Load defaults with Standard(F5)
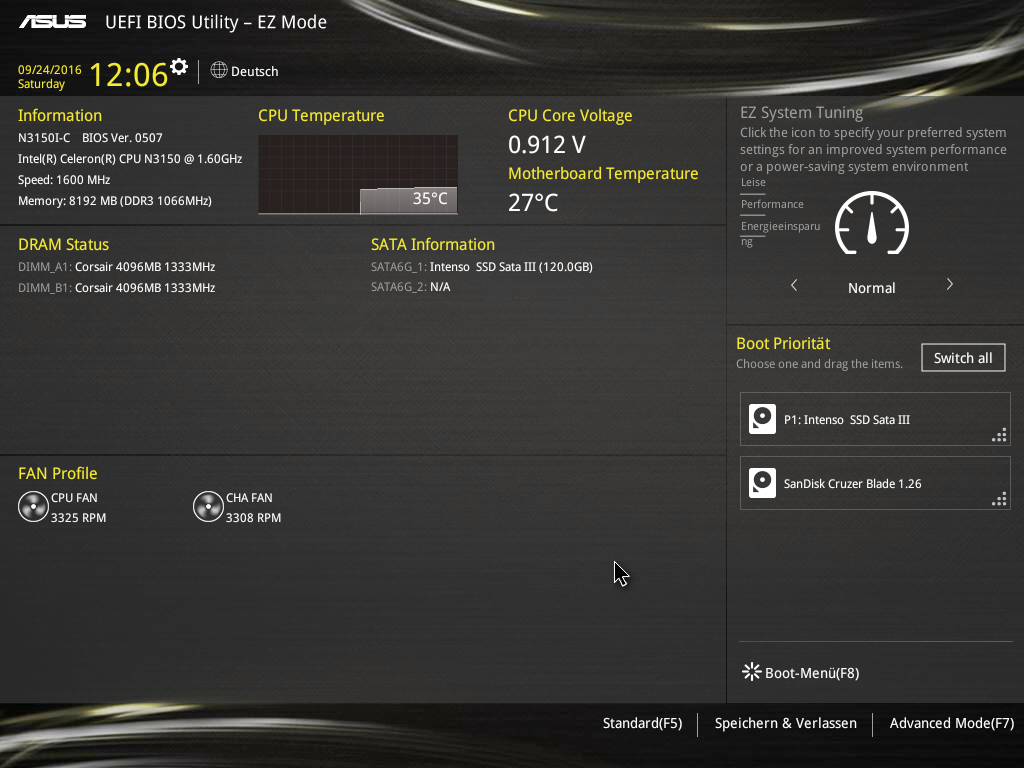 click(642, 723)
